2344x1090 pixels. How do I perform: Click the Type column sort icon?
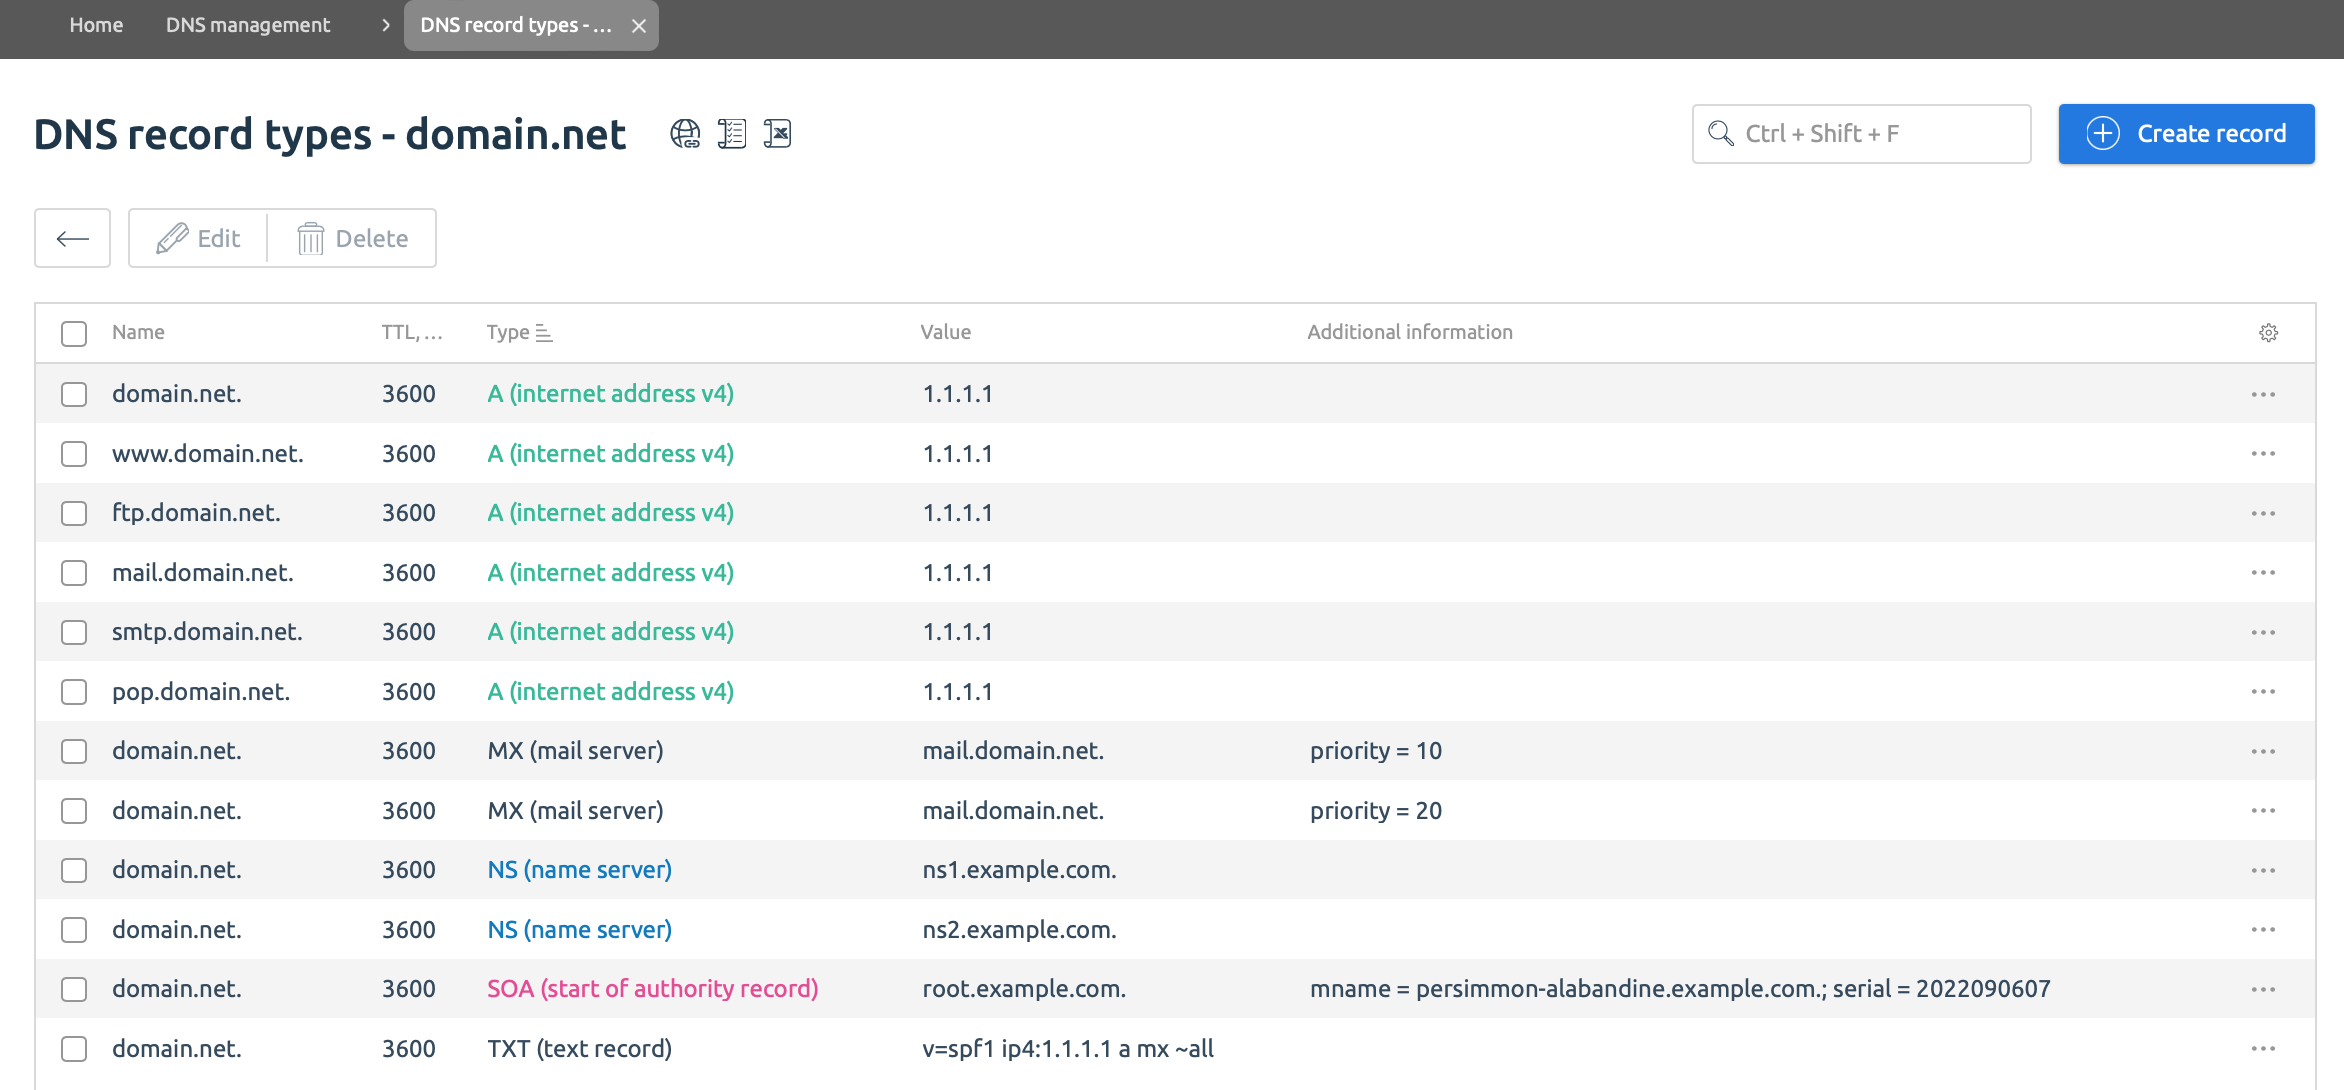[x=544, y=333]
